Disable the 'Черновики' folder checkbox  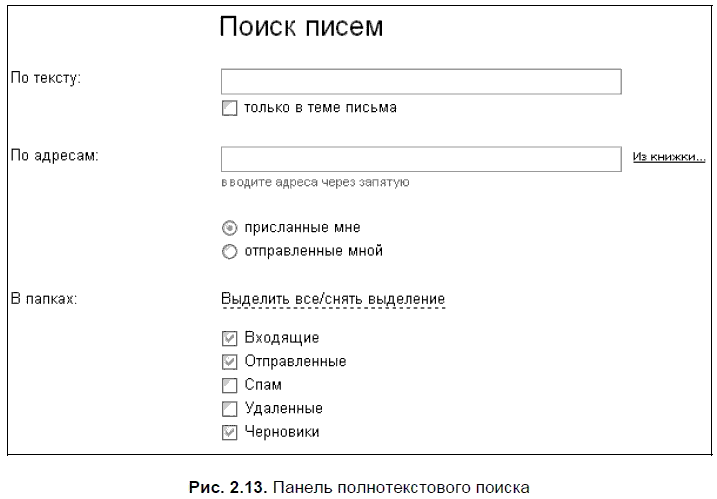click(x=229, y=432)
